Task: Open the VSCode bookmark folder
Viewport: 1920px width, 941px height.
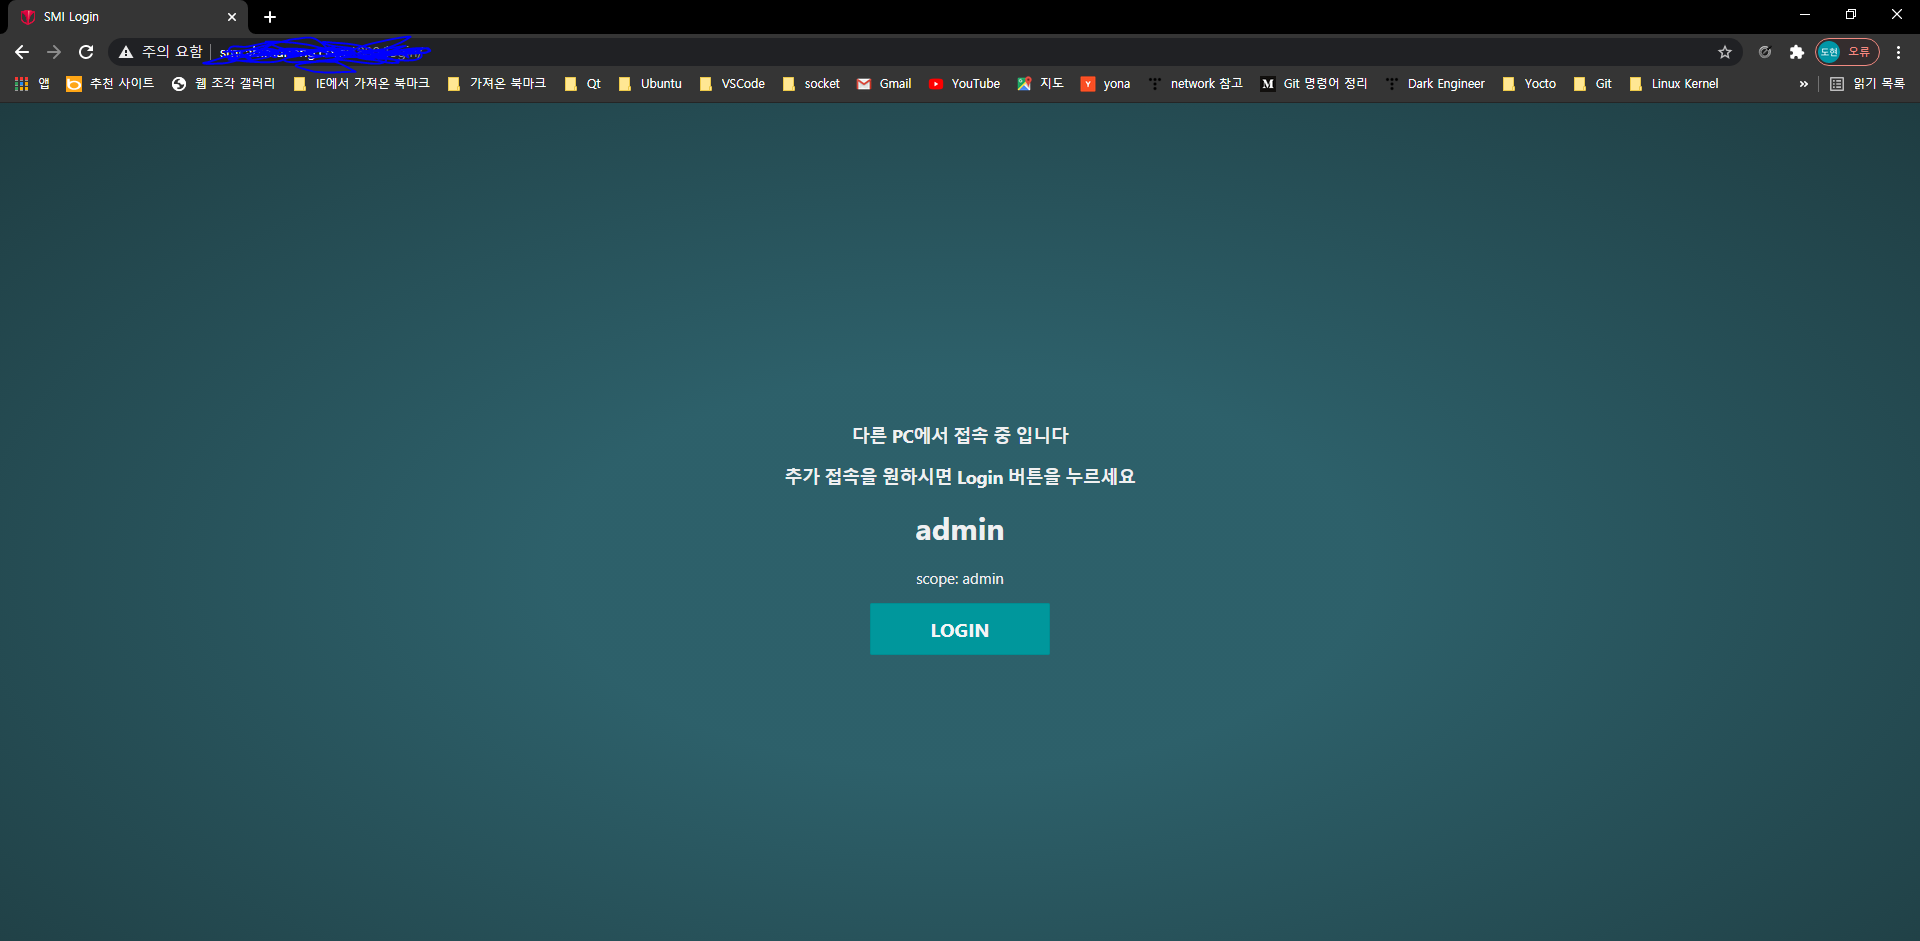Action: pyautogui.click(x=733, y=84)
